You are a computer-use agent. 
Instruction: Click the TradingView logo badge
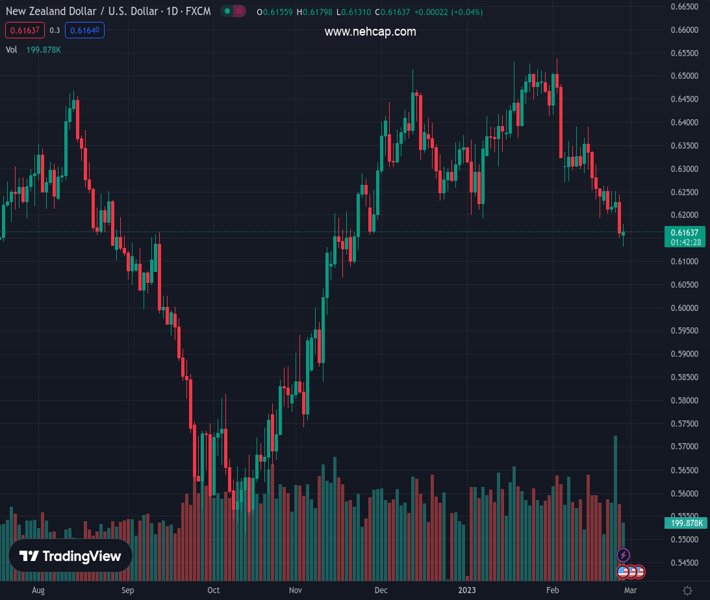70,556
